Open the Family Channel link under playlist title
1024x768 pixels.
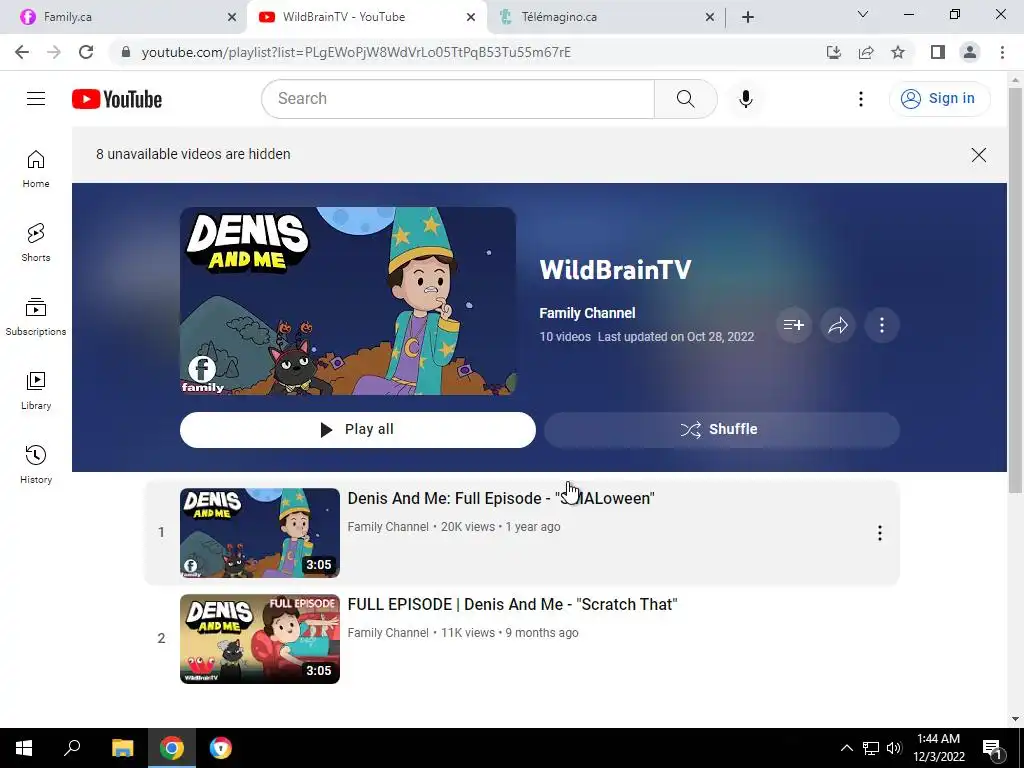point(587,313)
